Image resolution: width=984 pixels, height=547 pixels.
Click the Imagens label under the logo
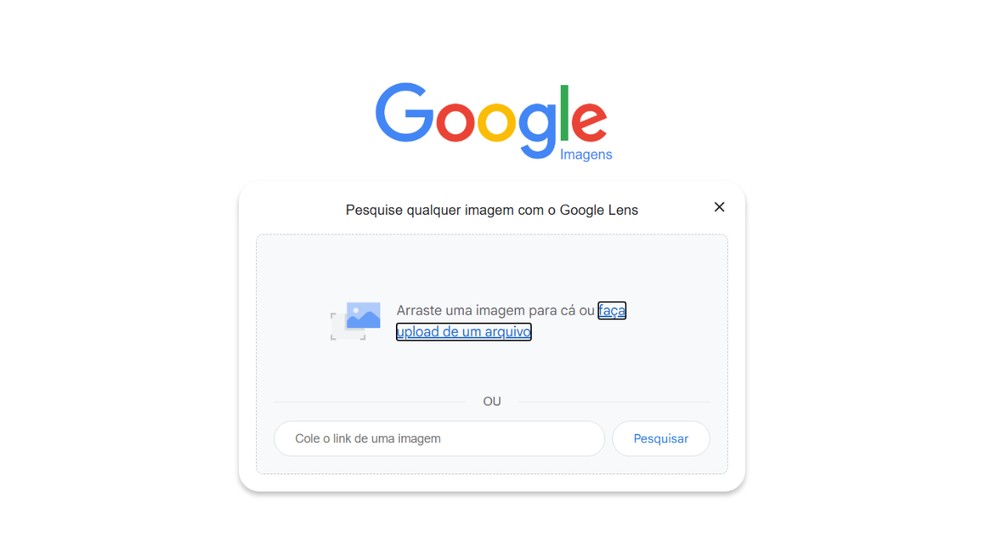(586, 154)
